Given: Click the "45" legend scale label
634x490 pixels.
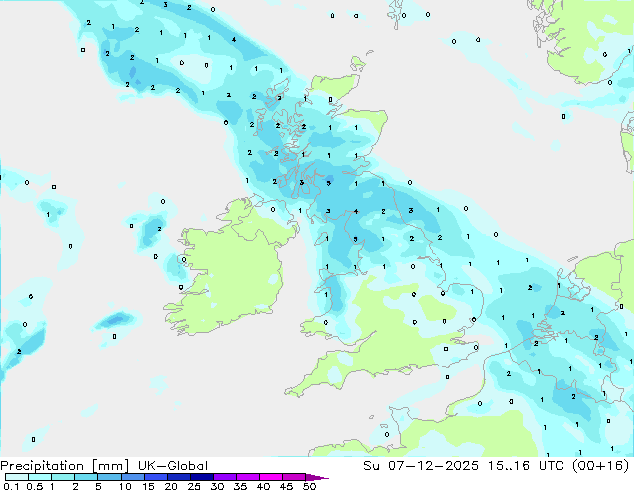Looking at the screenshot, I should click(286, 486).
